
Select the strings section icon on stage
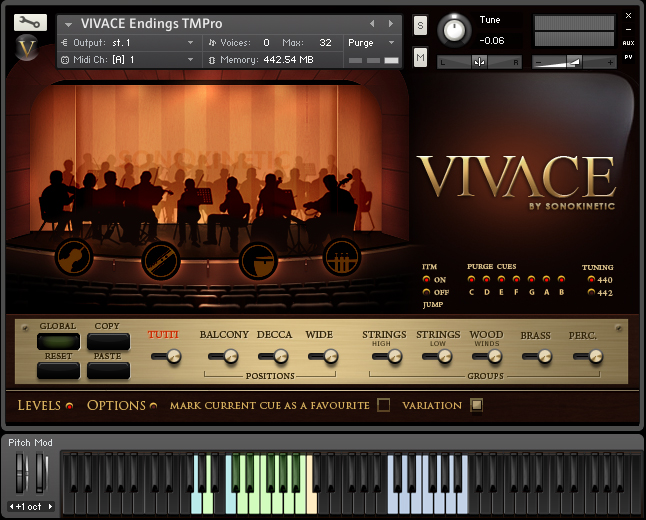click(74, 258)
